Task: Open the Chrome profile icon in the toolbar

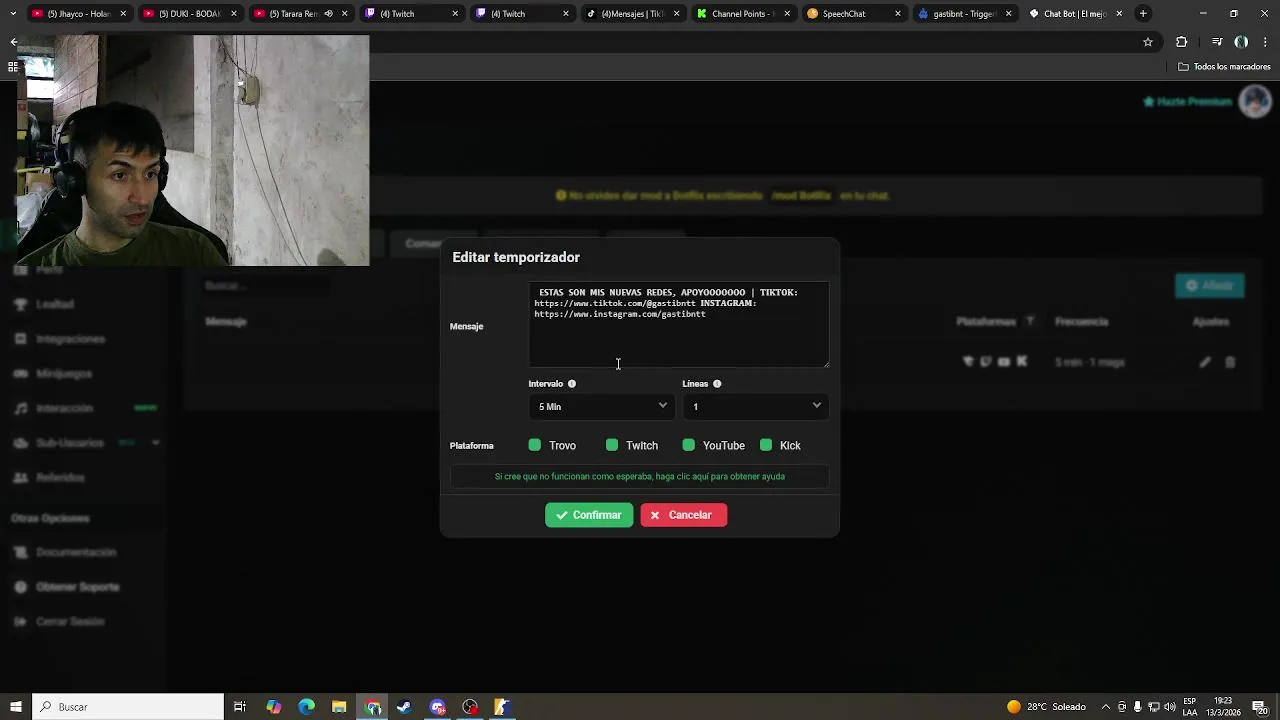Action: [1241, 42]
